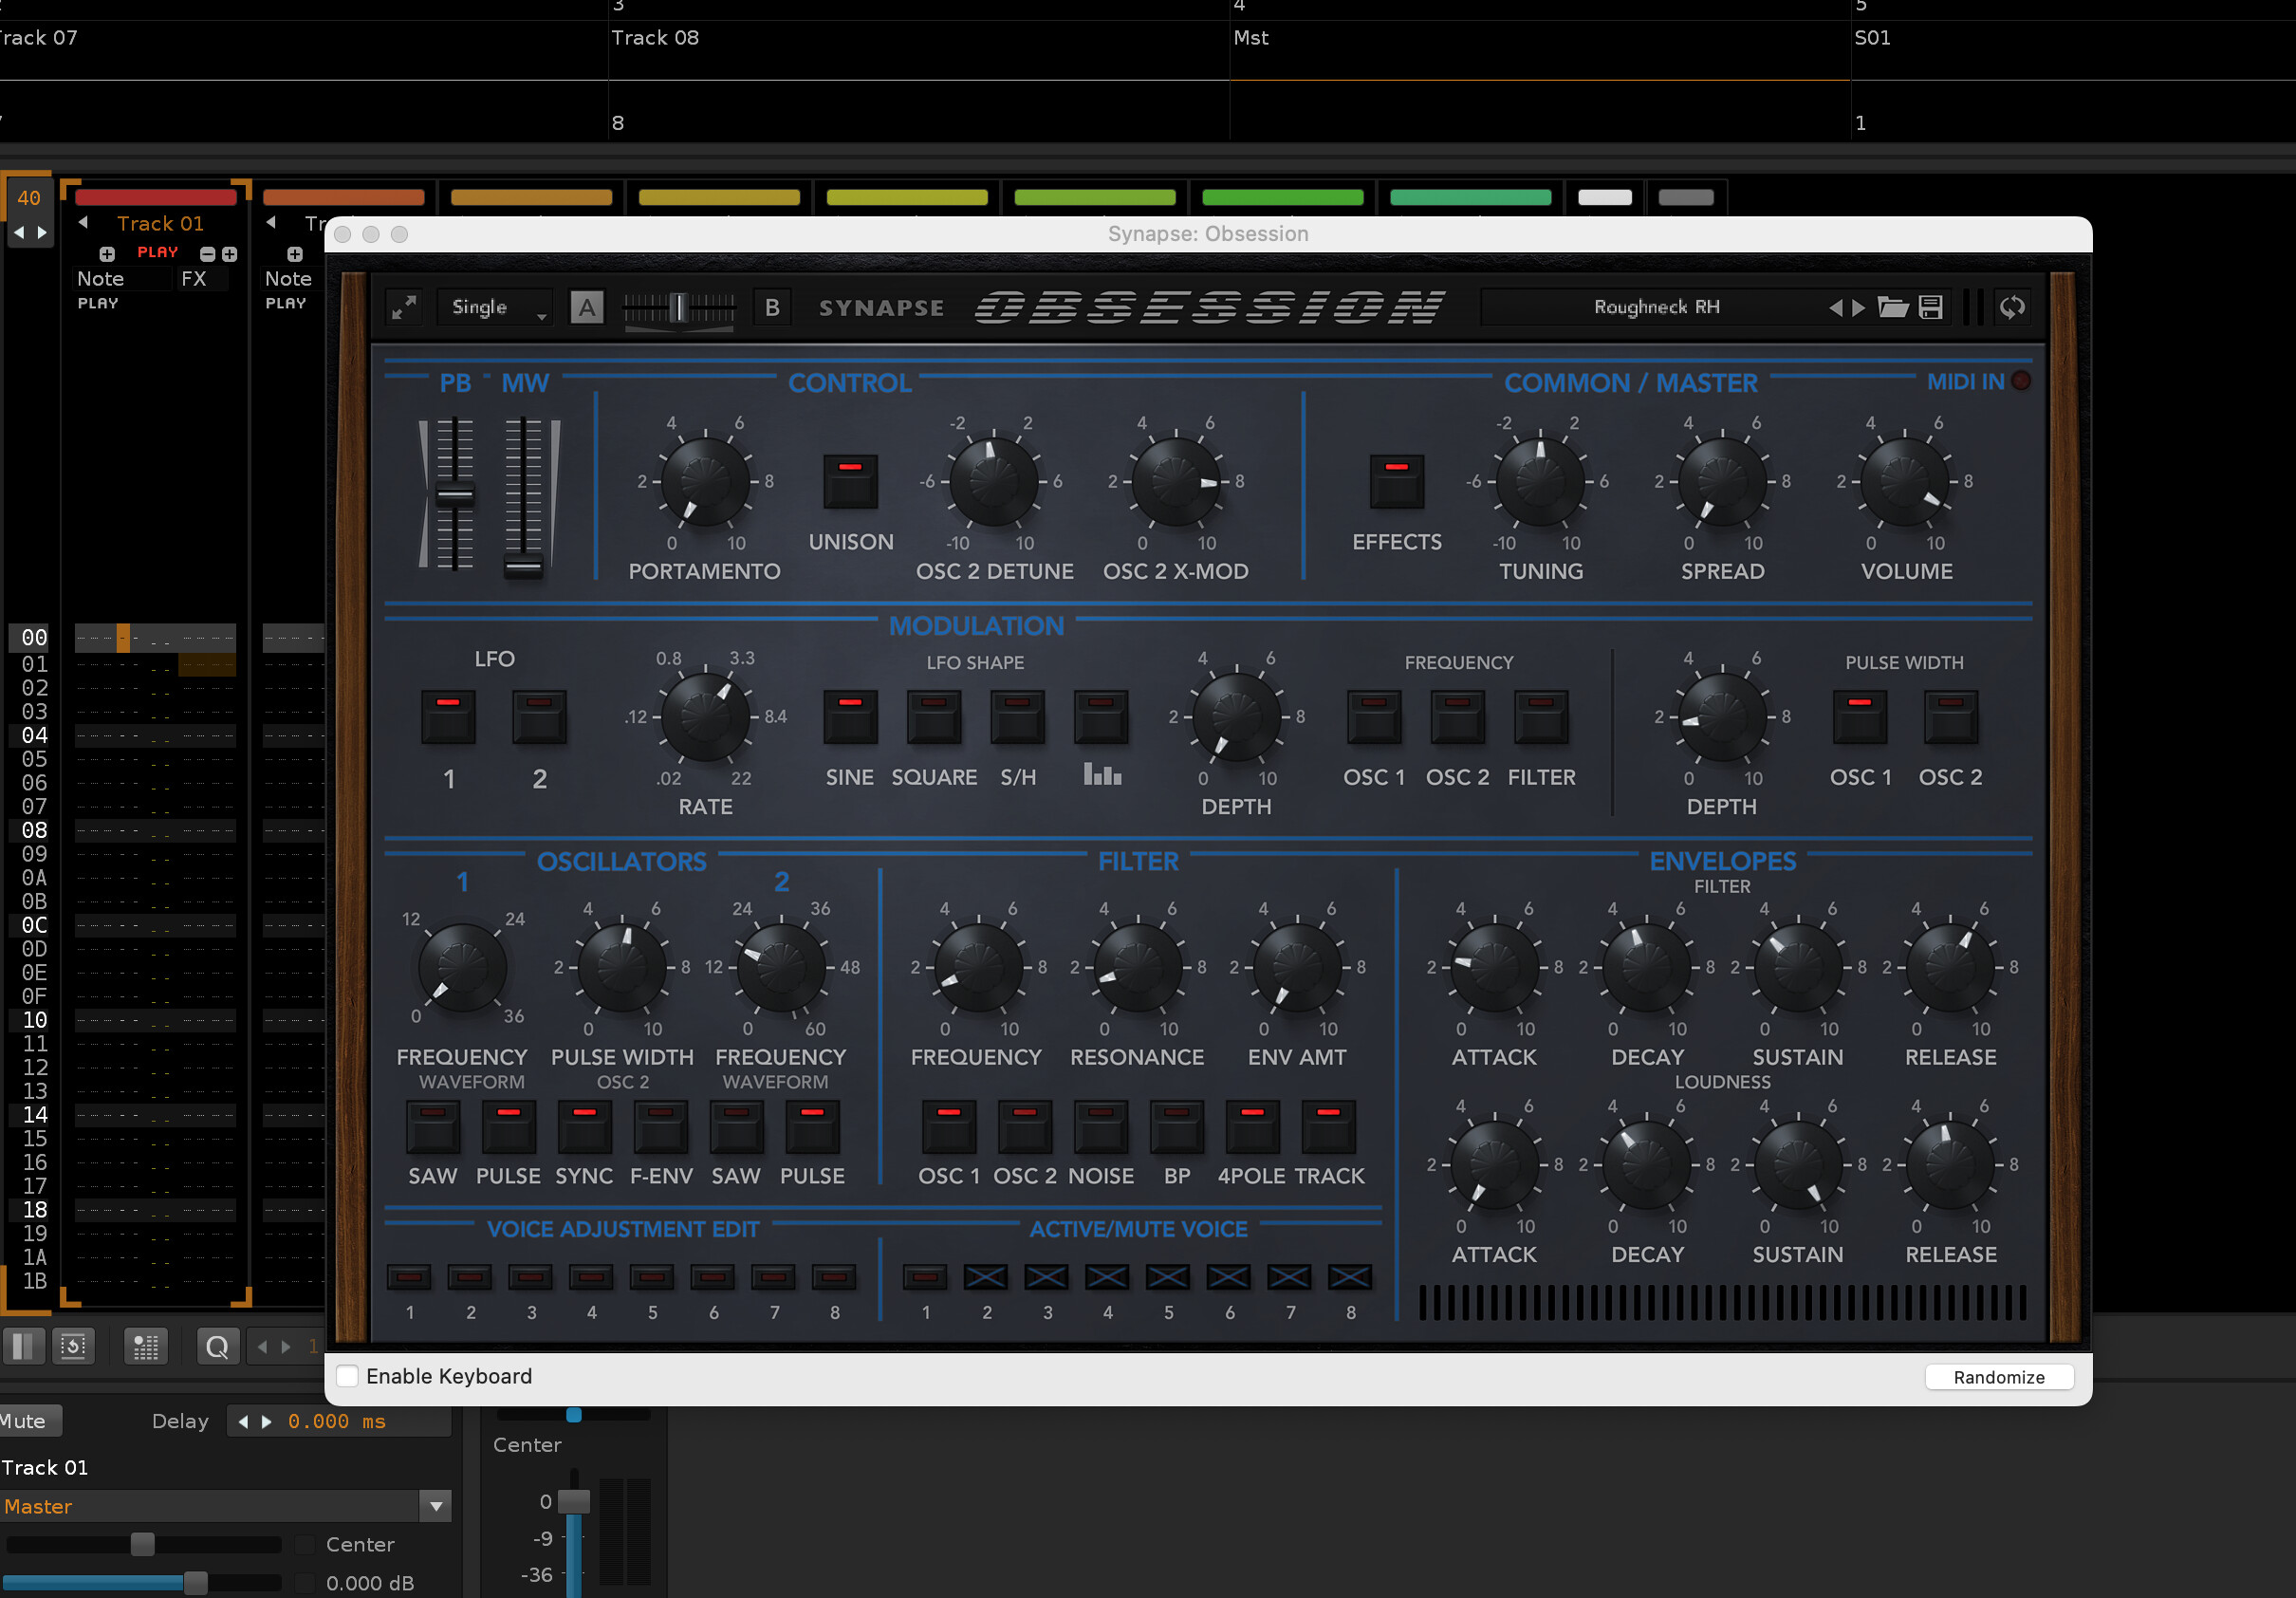Select the Note column header of Track 01
Image resolution: width=2296 pixels, height=1598 pixels.
point(100,279)
